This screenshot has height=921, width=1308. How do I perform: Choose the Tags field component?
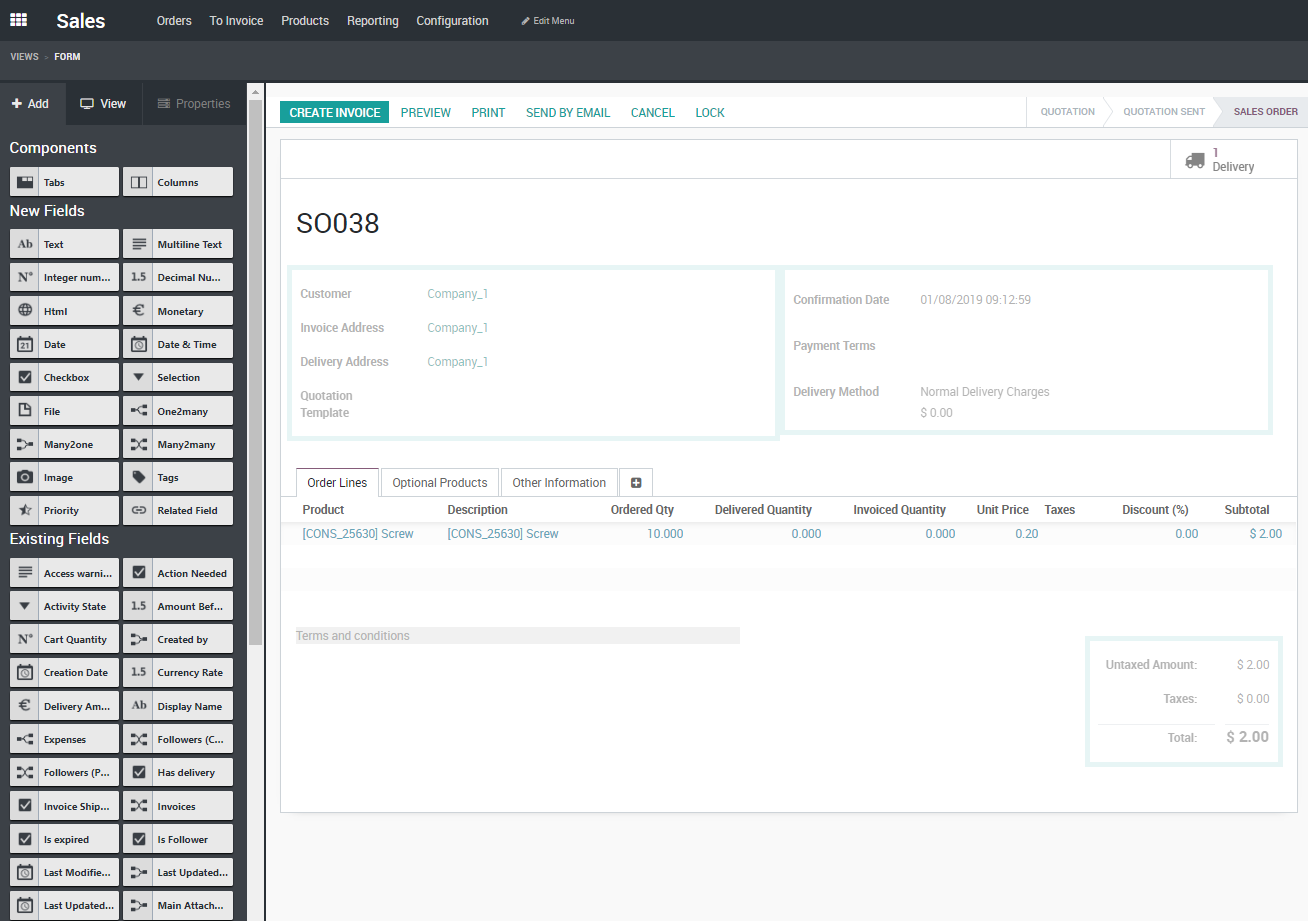click(178, 477)
